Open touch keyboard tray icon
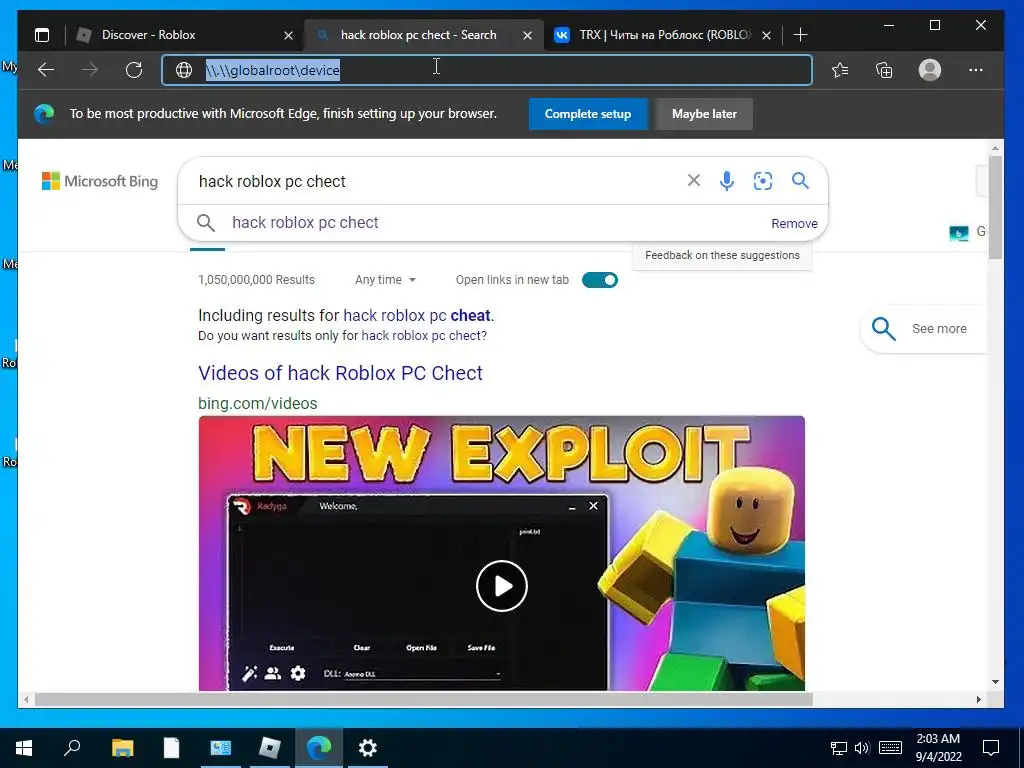This screenshot has height=768, width=1024. tap(890, 748)
